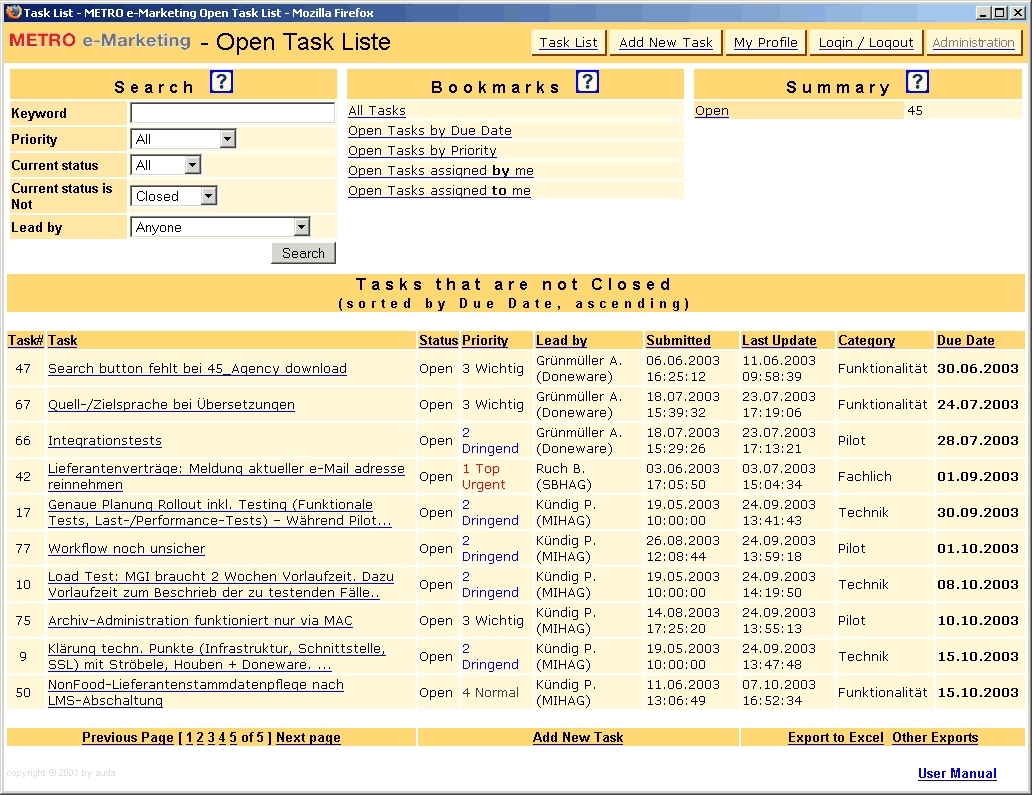
Task: Minimize the Firefox window
Action: coord(983,12)
